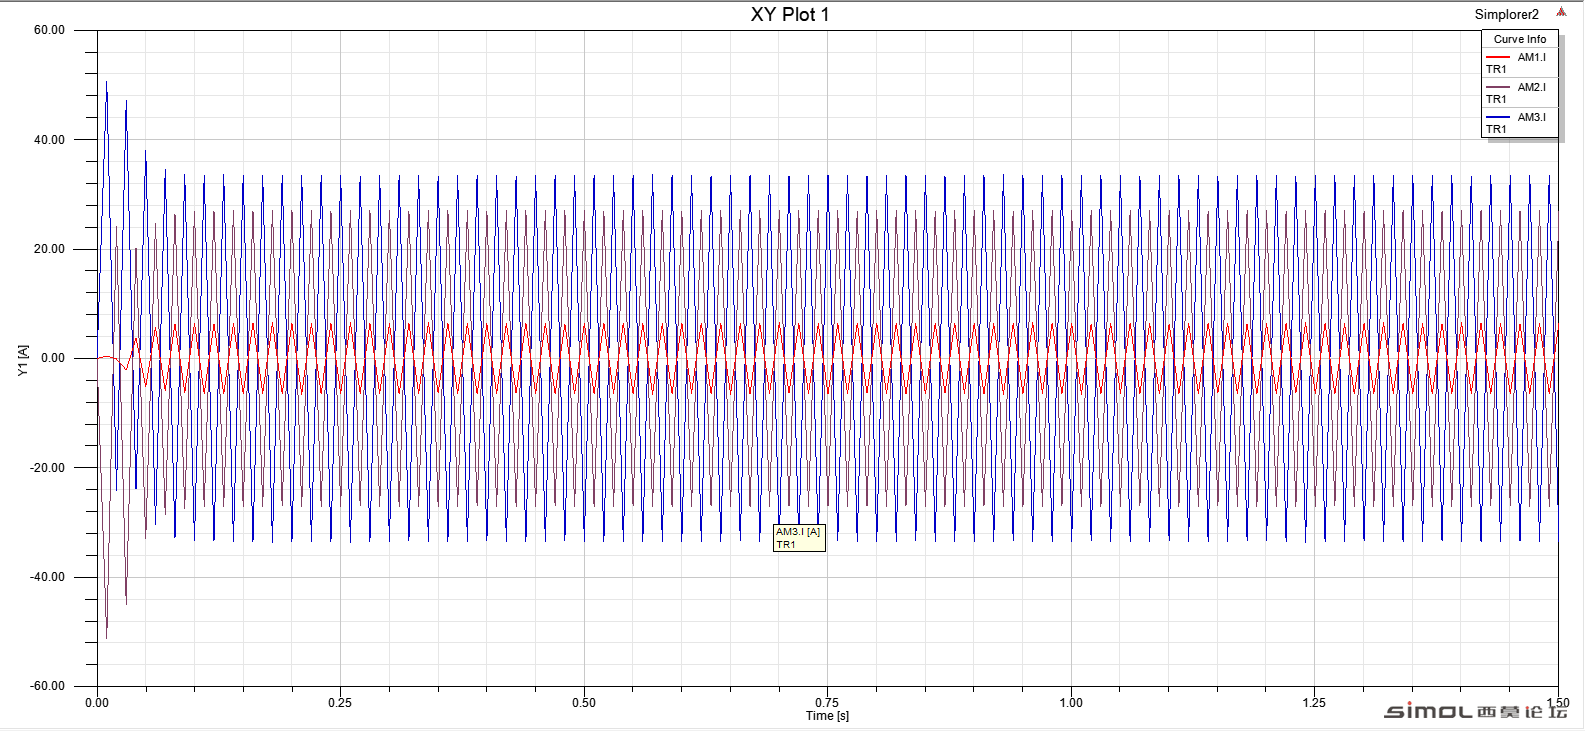Image resolution: width=1585 pixels, height=731 pixels.
Task: Click the 1.25 time axis tick label
Action: pyautogui.click(x=1314, y=703)
